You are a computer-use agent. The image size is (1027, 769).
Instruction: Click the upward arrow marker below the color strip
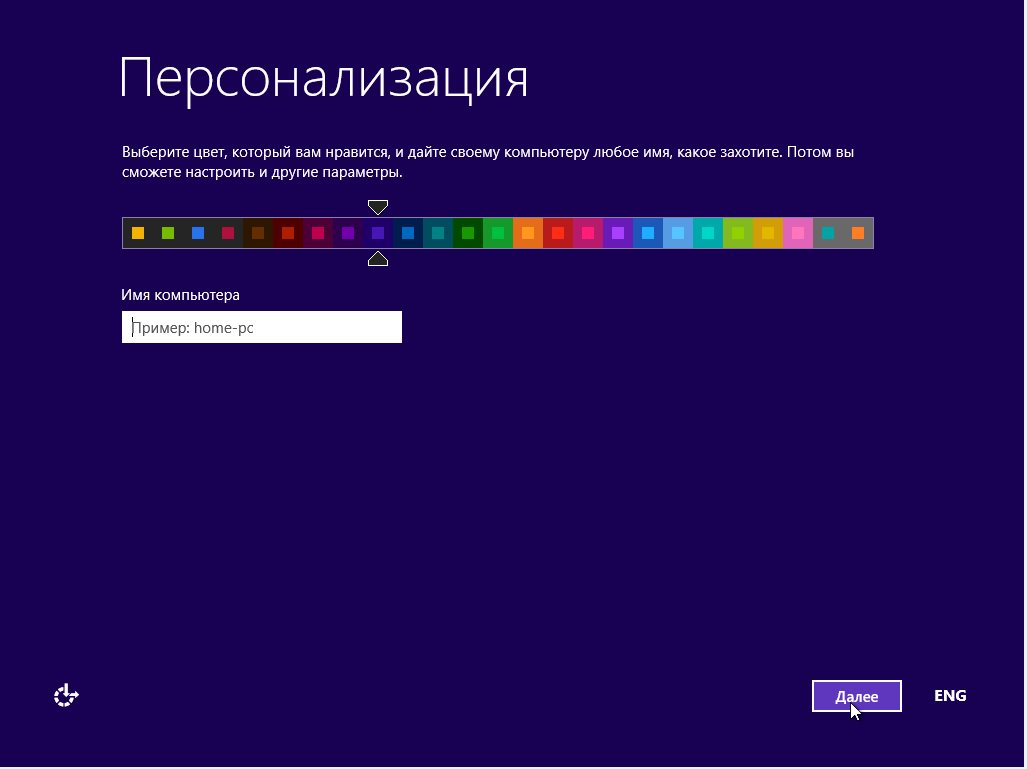pos(379,260)
